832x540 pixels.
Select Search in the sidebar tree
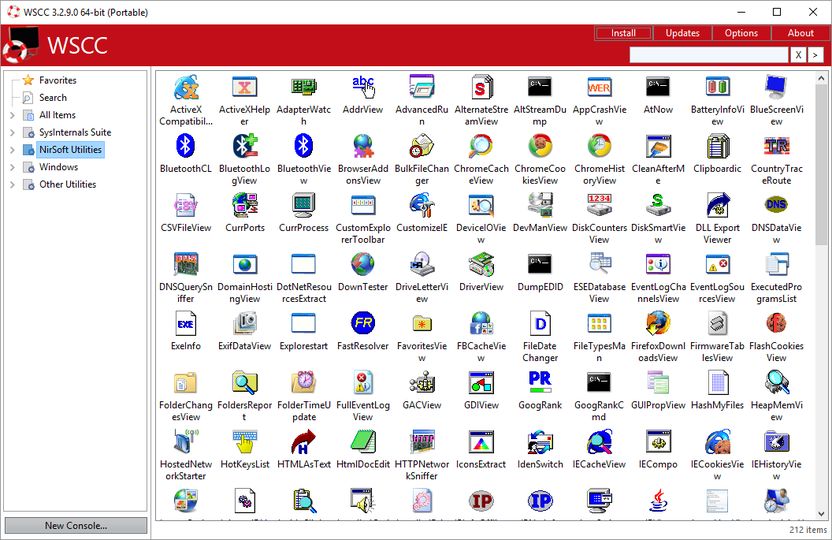coord(53,98)
